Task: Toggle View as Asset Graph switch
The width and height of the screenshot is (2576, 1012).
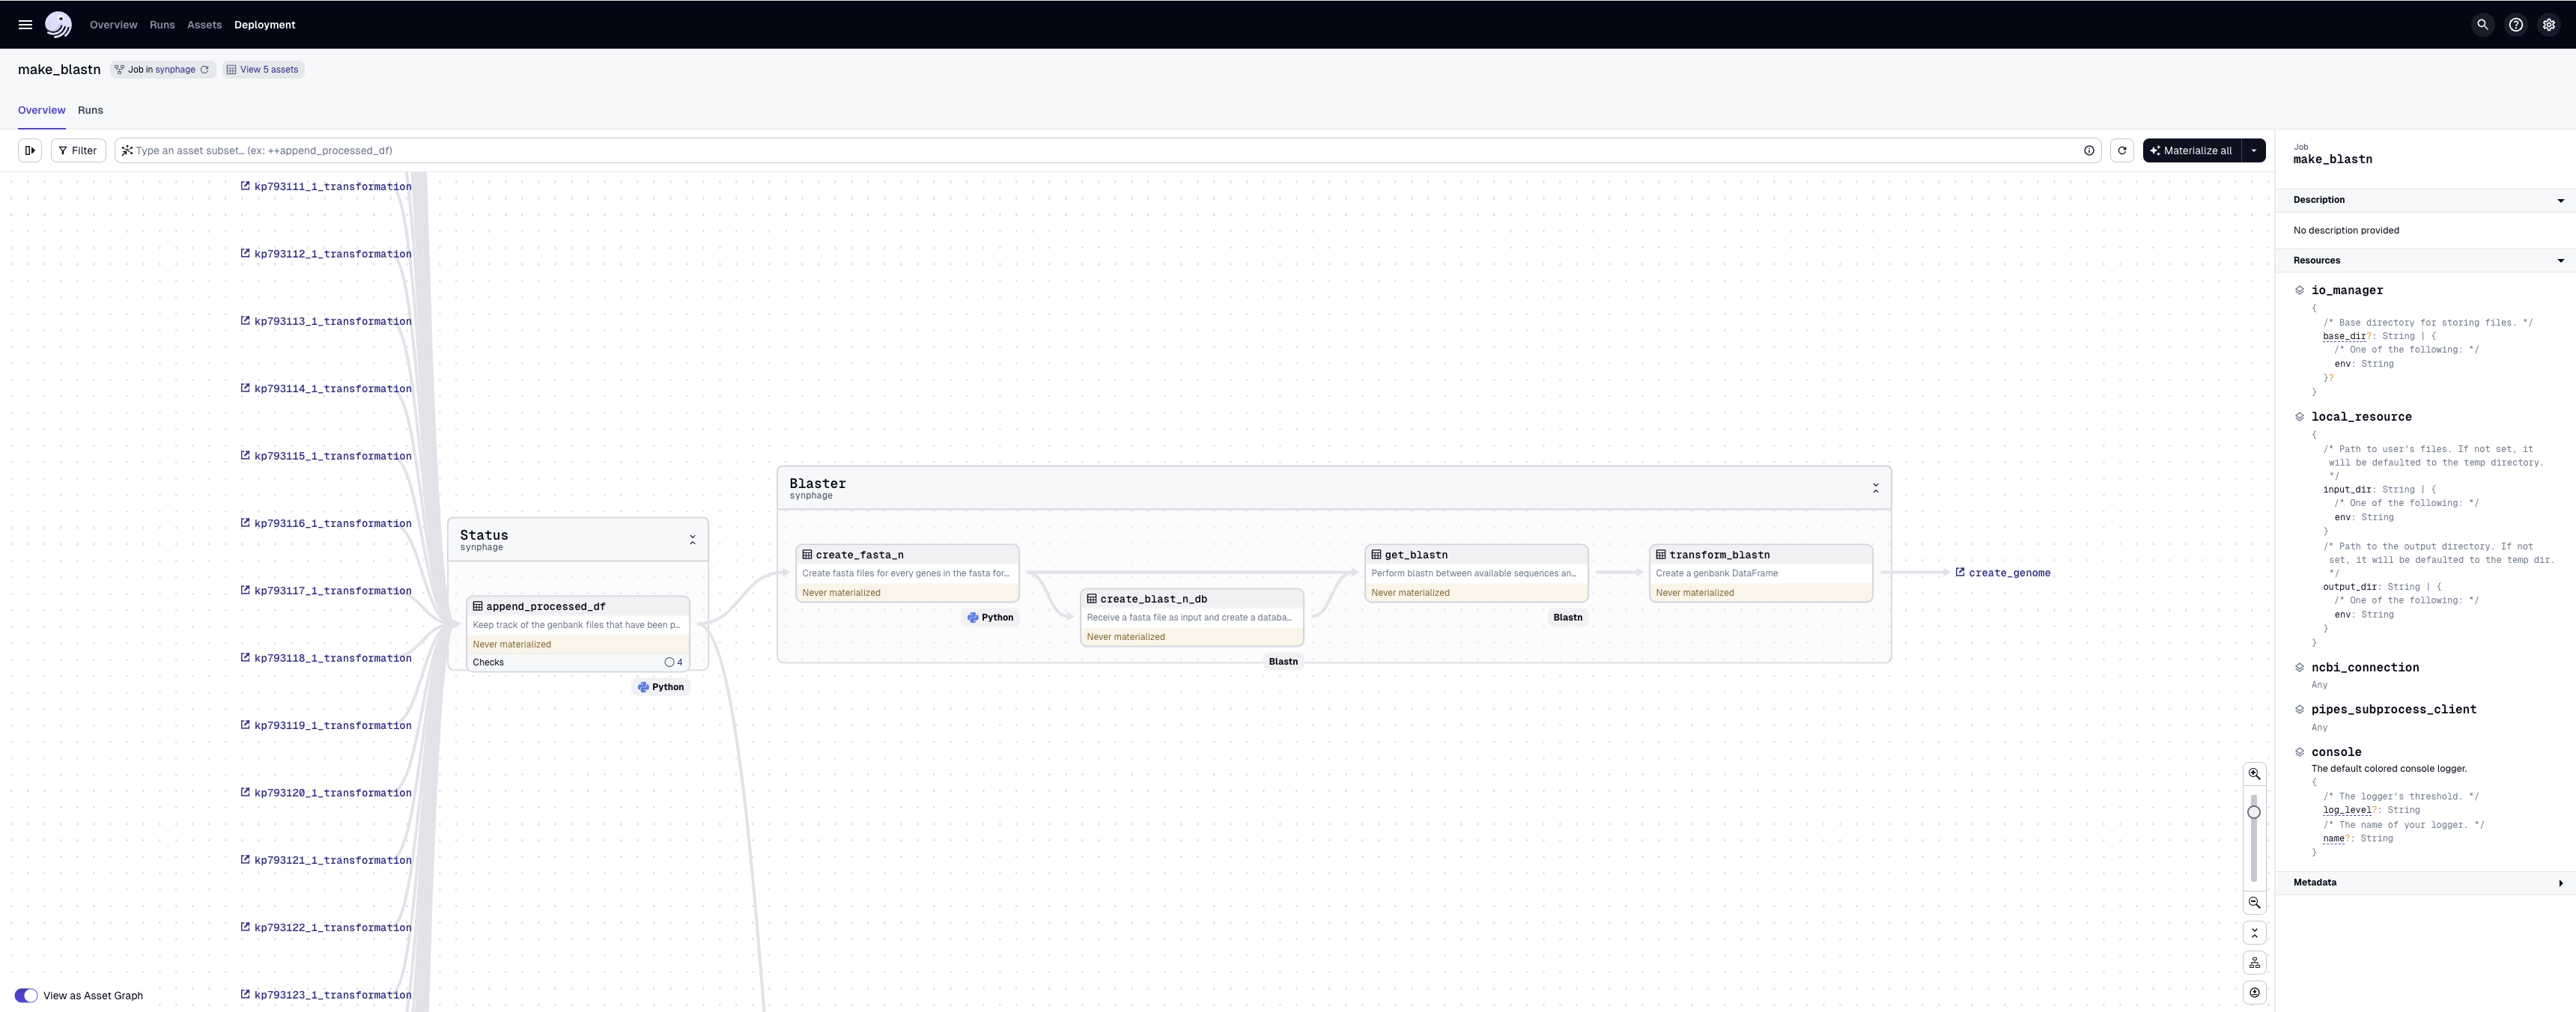Action: tap(26, 996)
